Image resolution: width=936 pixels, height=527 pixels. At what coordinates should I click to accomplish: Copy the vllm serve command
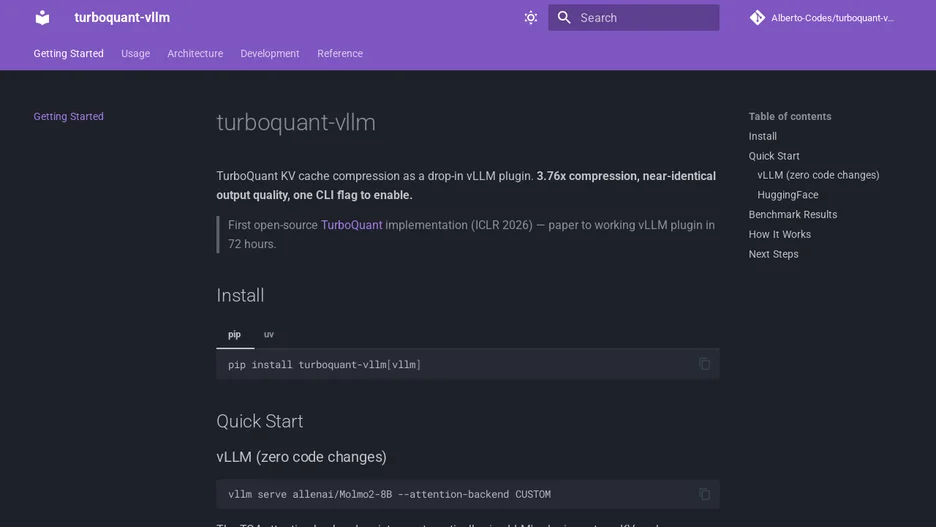click(704, 494)
